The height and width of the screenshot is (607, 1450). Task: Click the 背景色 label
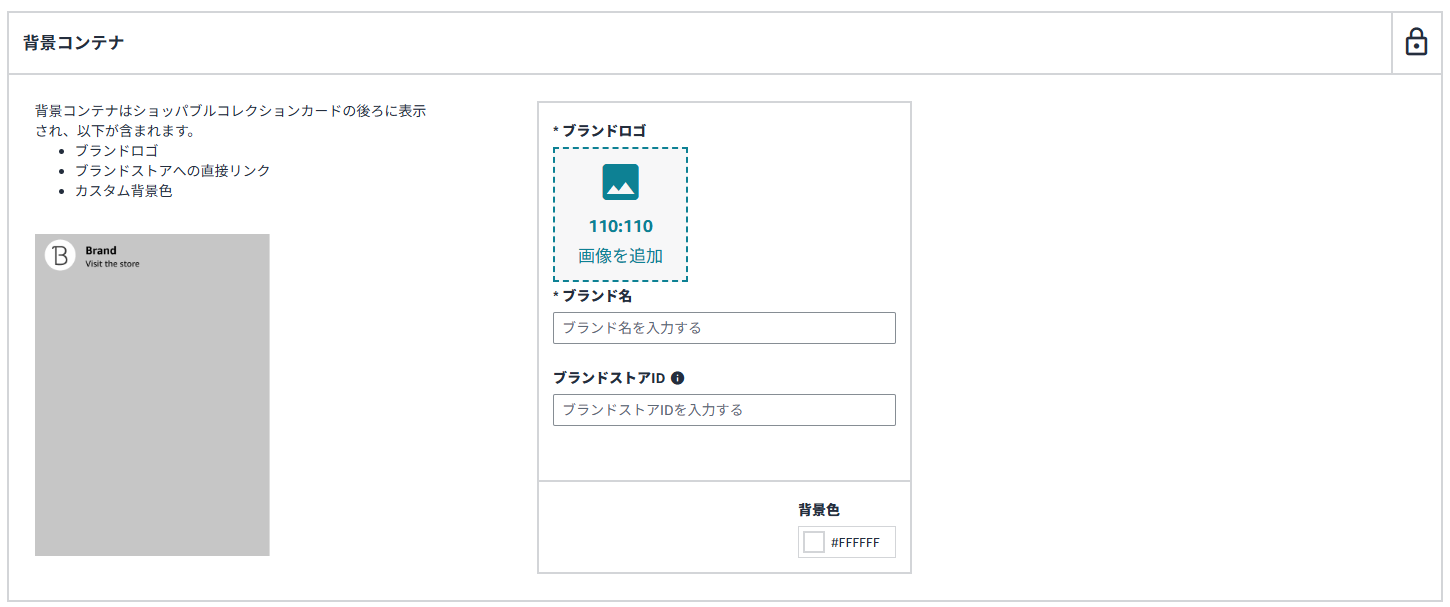point(818,510)
